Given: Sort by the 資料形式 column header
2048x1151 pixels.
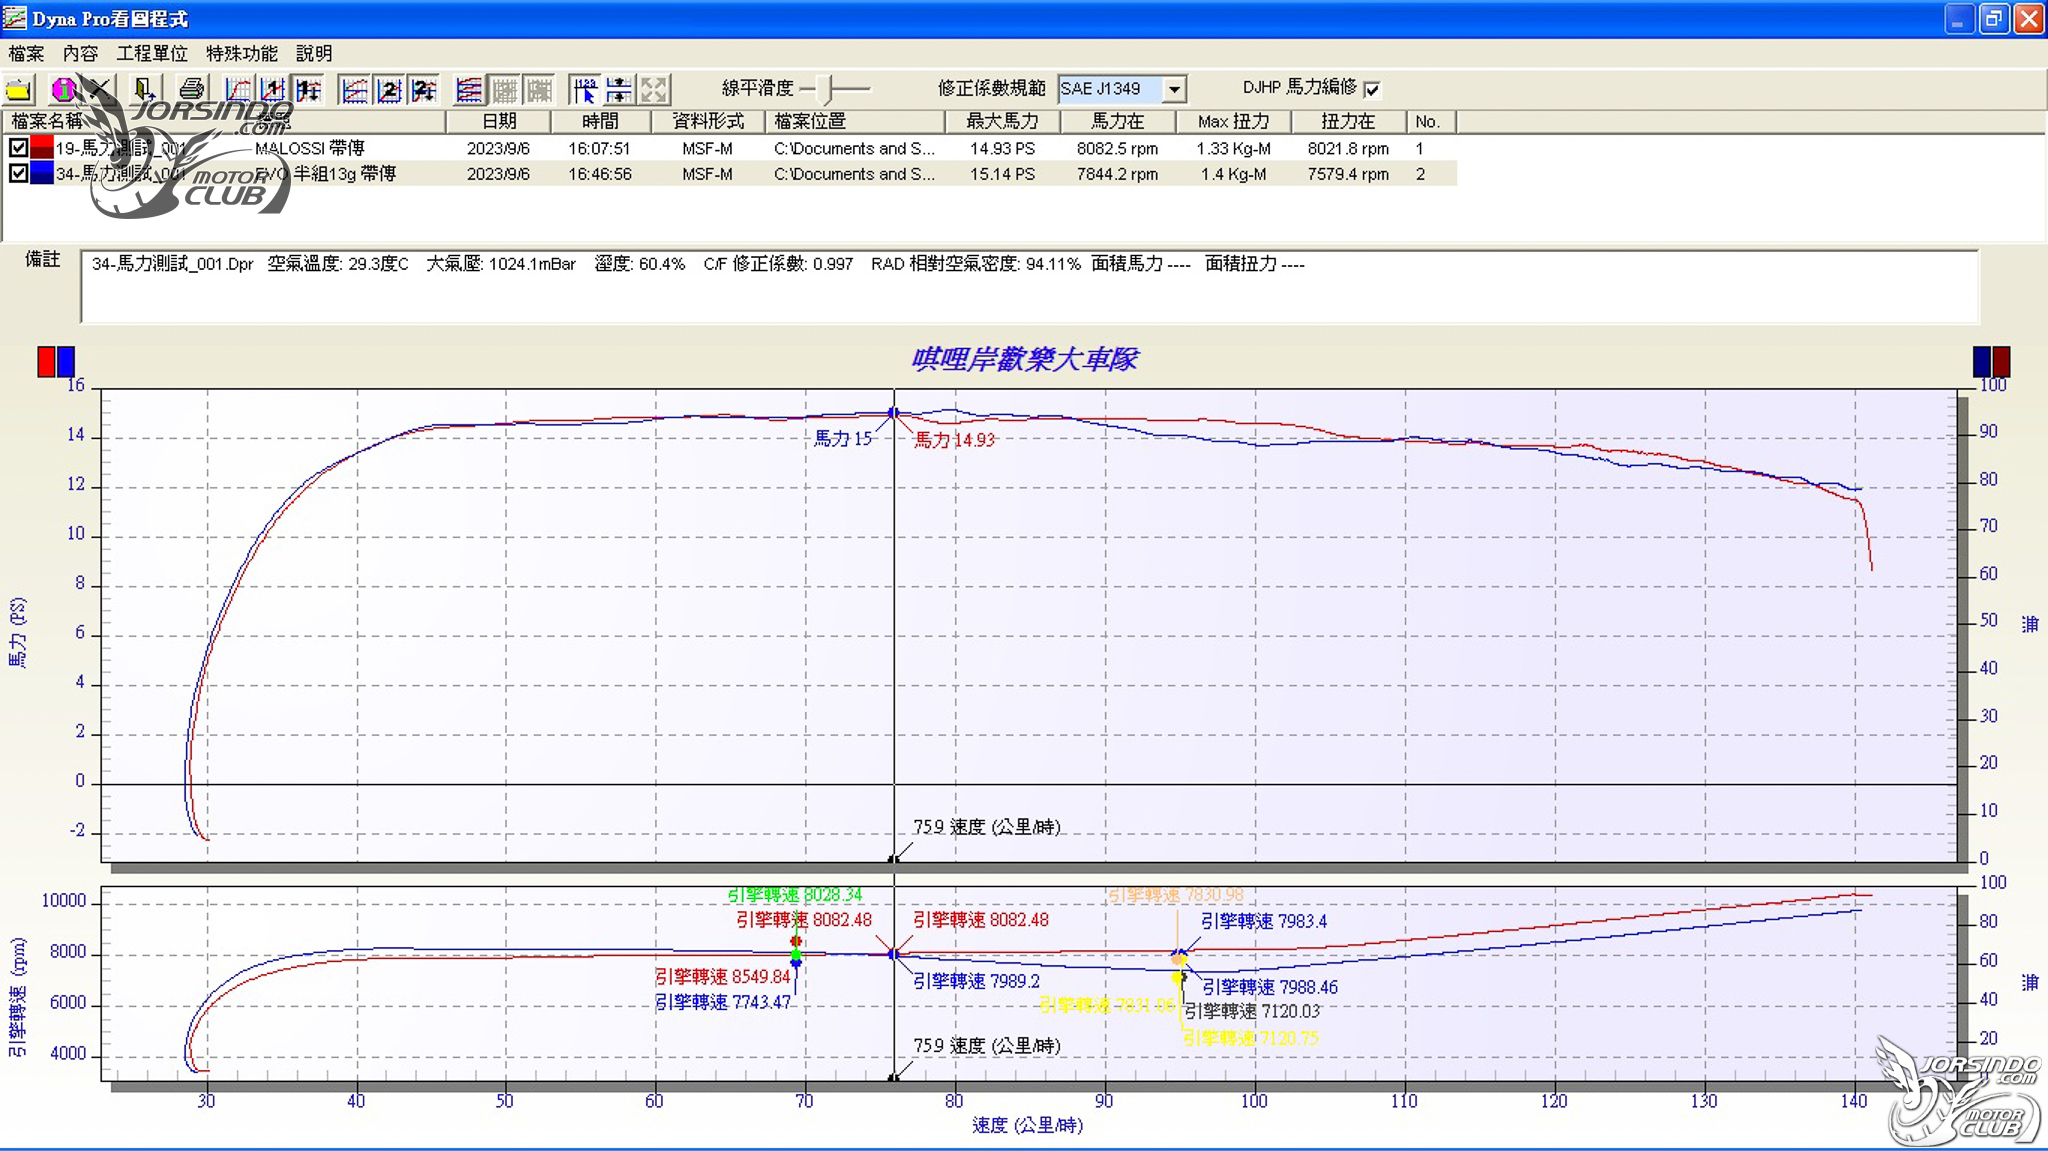Looking at the screenshot, I should click(x=708, y=121).
